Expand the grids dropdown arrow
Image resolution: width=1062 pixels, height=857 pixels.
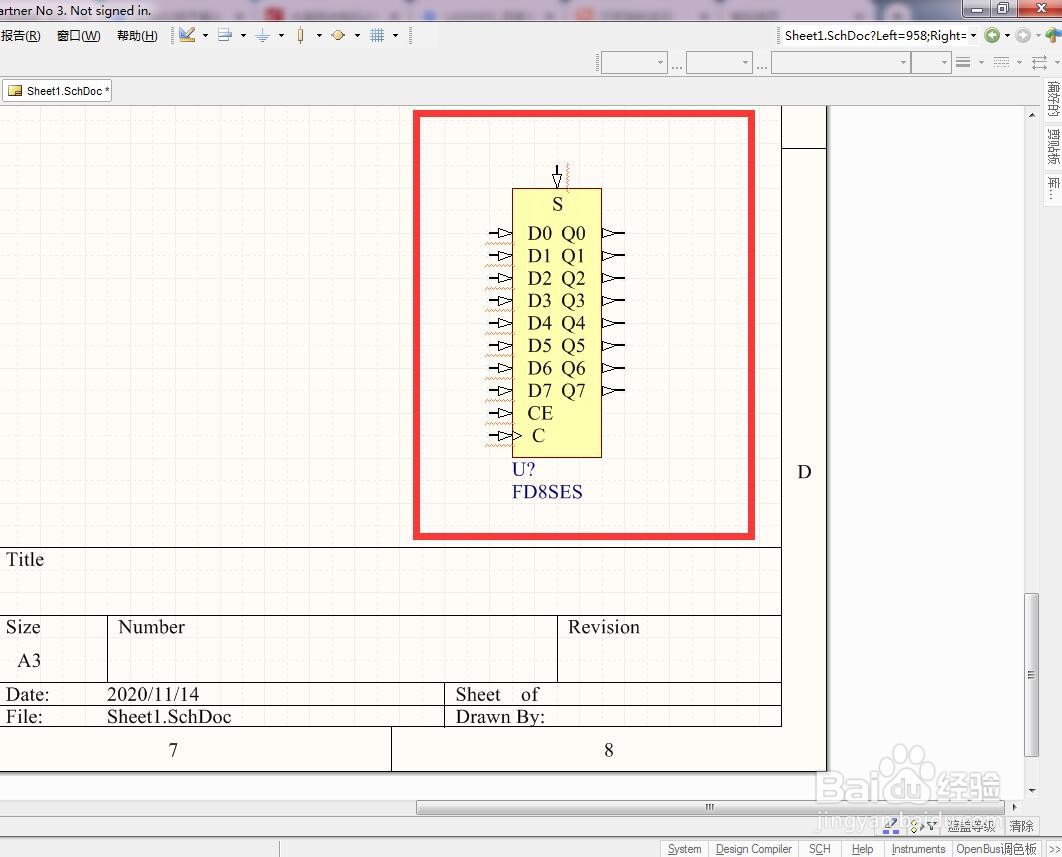coord(396,35)
